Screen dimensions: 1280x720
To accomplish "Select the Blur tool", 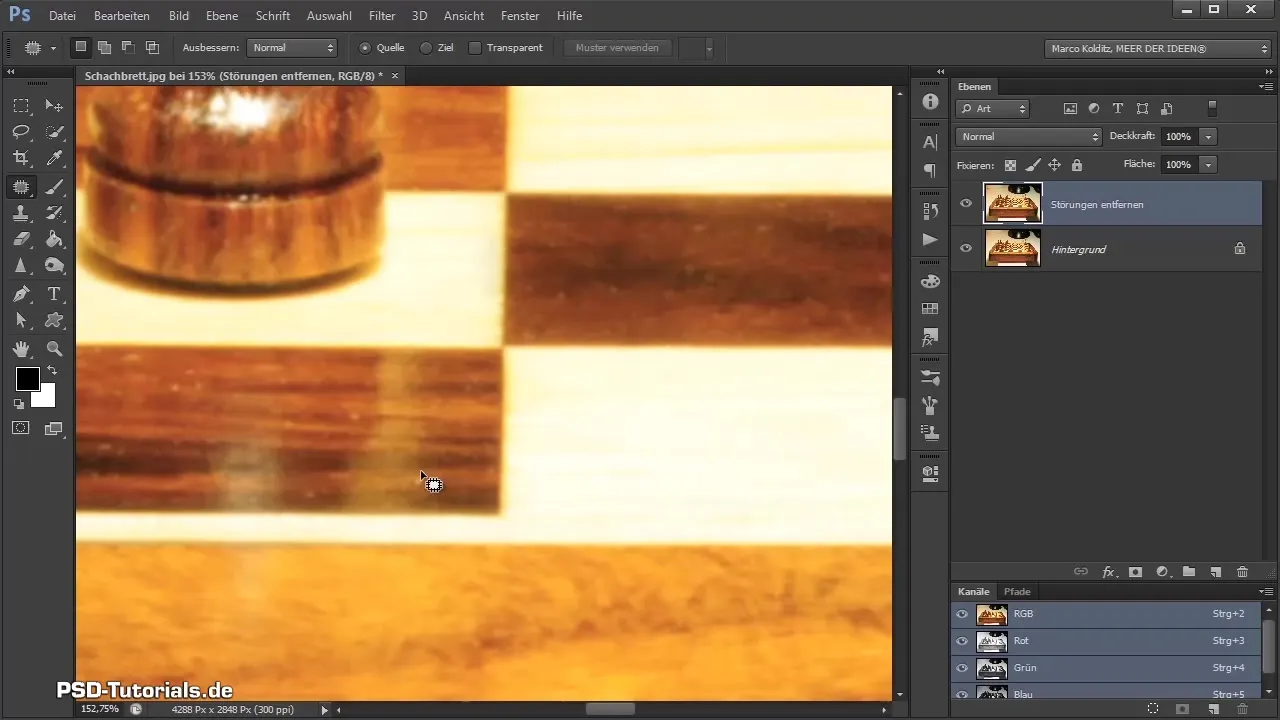I will pos(21,266).
